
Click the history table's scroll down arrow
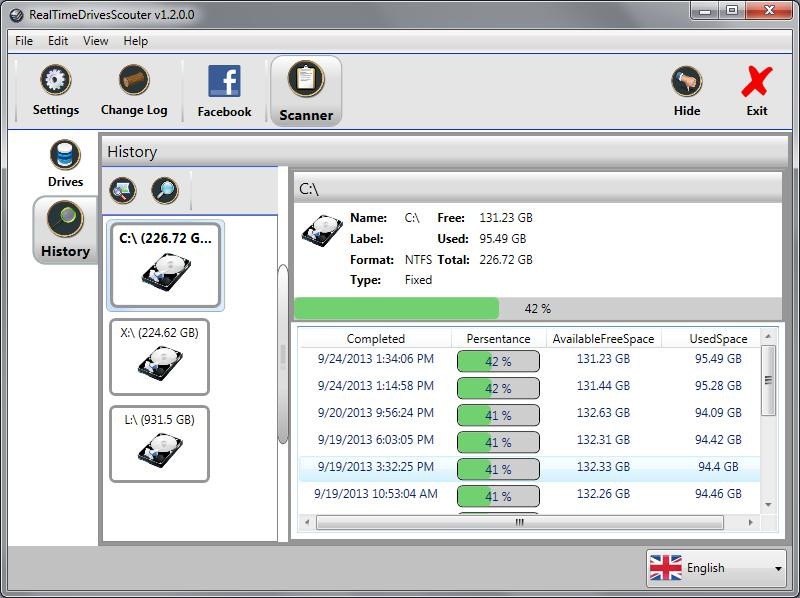click(x=768, y=505)
